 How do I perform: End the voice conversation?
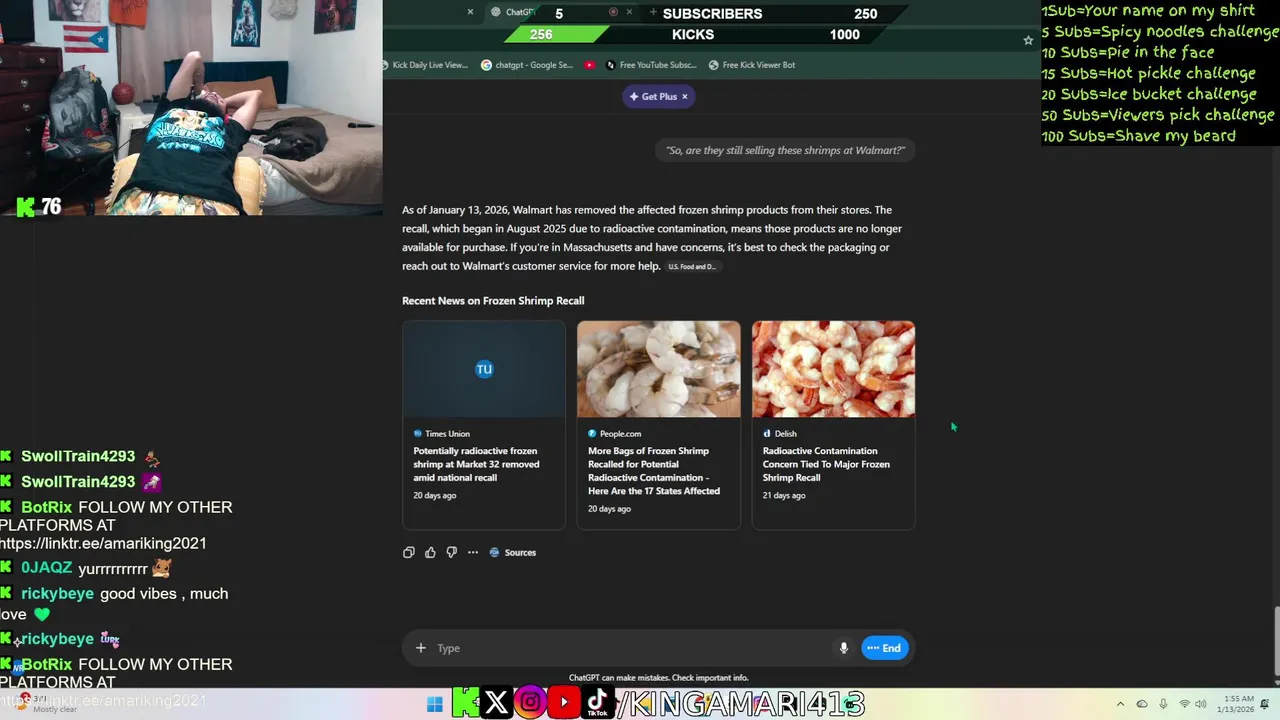(884, 648)
